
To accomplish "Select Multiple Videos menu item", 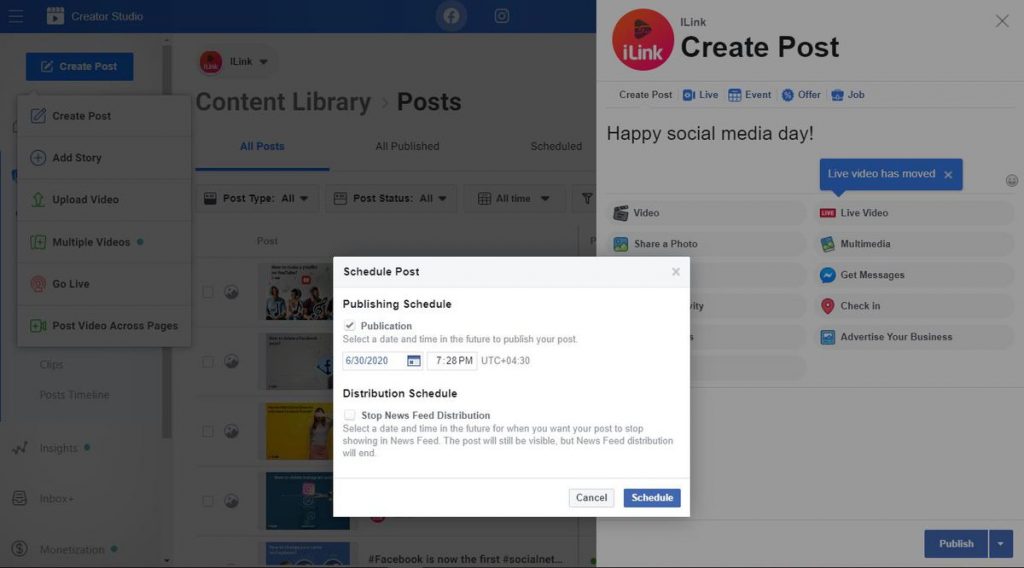I will pos(104,242).
